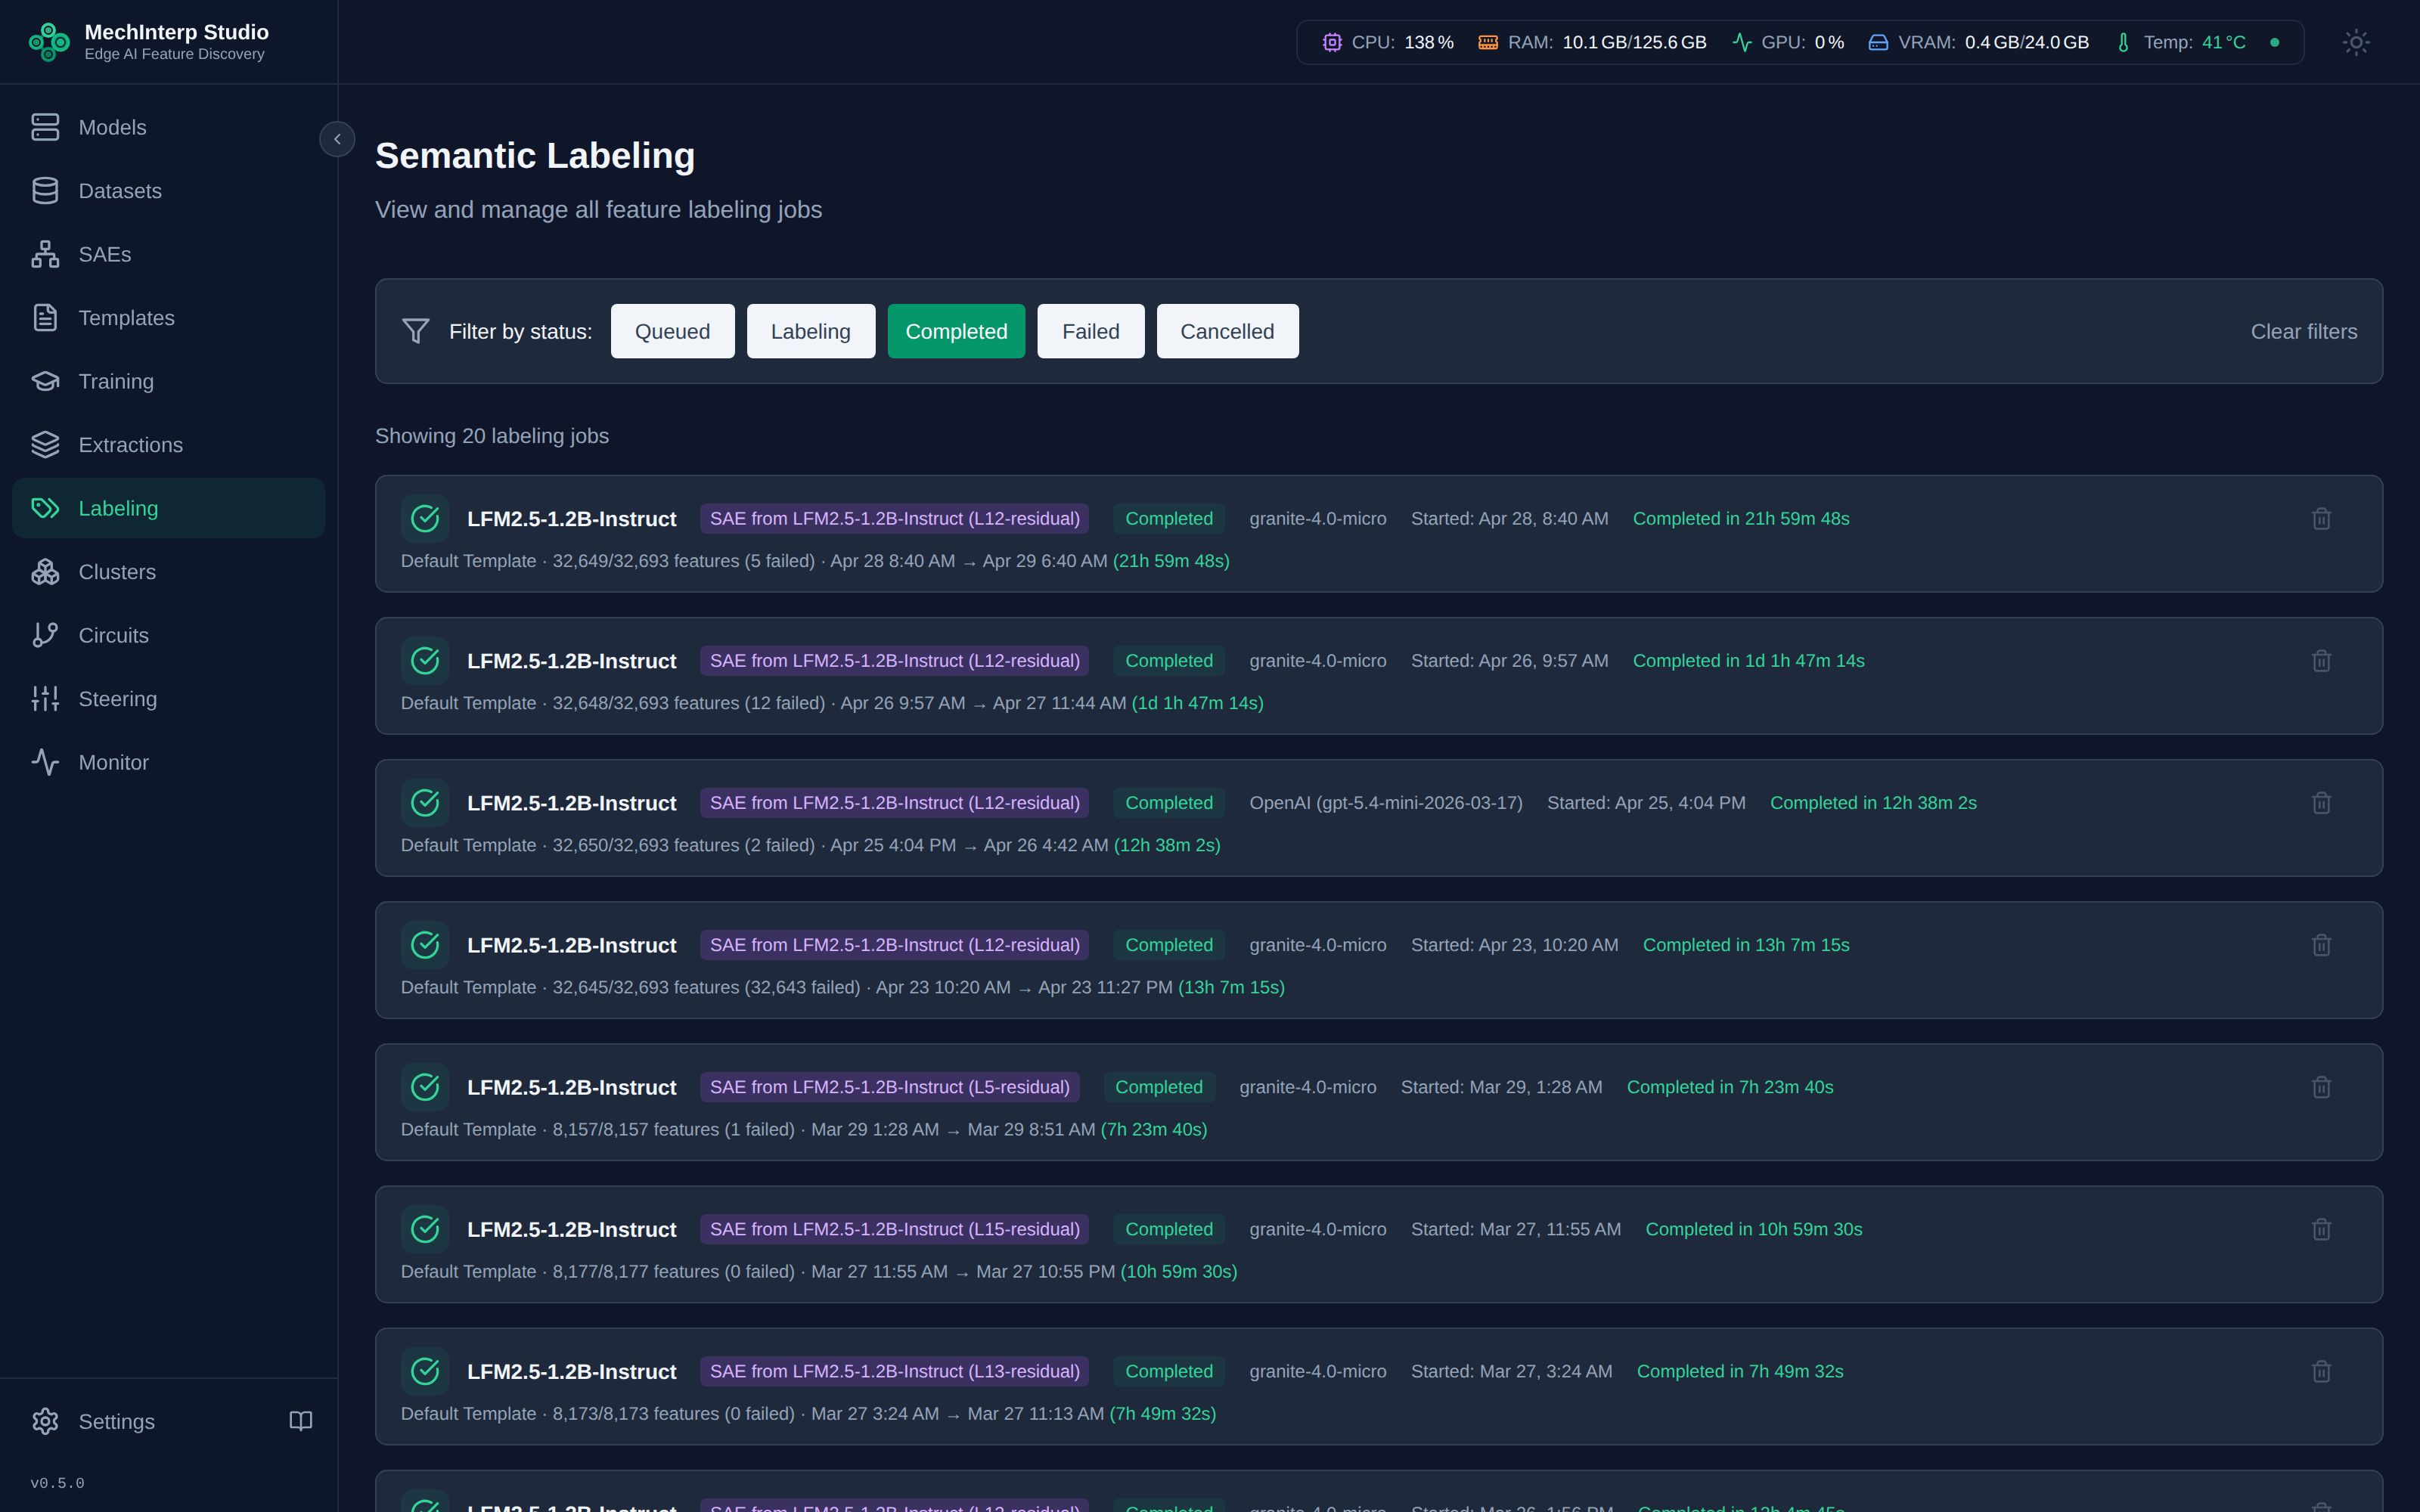Click the green connection status dot
Viewport: 2420px width, 1512px height.
(2274, 42)
